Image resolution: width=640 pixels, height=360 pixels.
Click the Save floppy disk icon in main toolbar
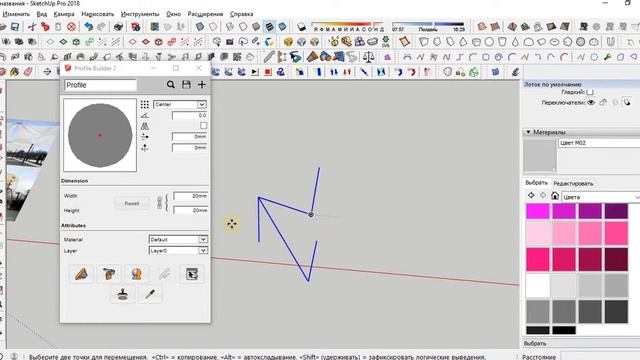pyautogui.click(x=15, y=27)
